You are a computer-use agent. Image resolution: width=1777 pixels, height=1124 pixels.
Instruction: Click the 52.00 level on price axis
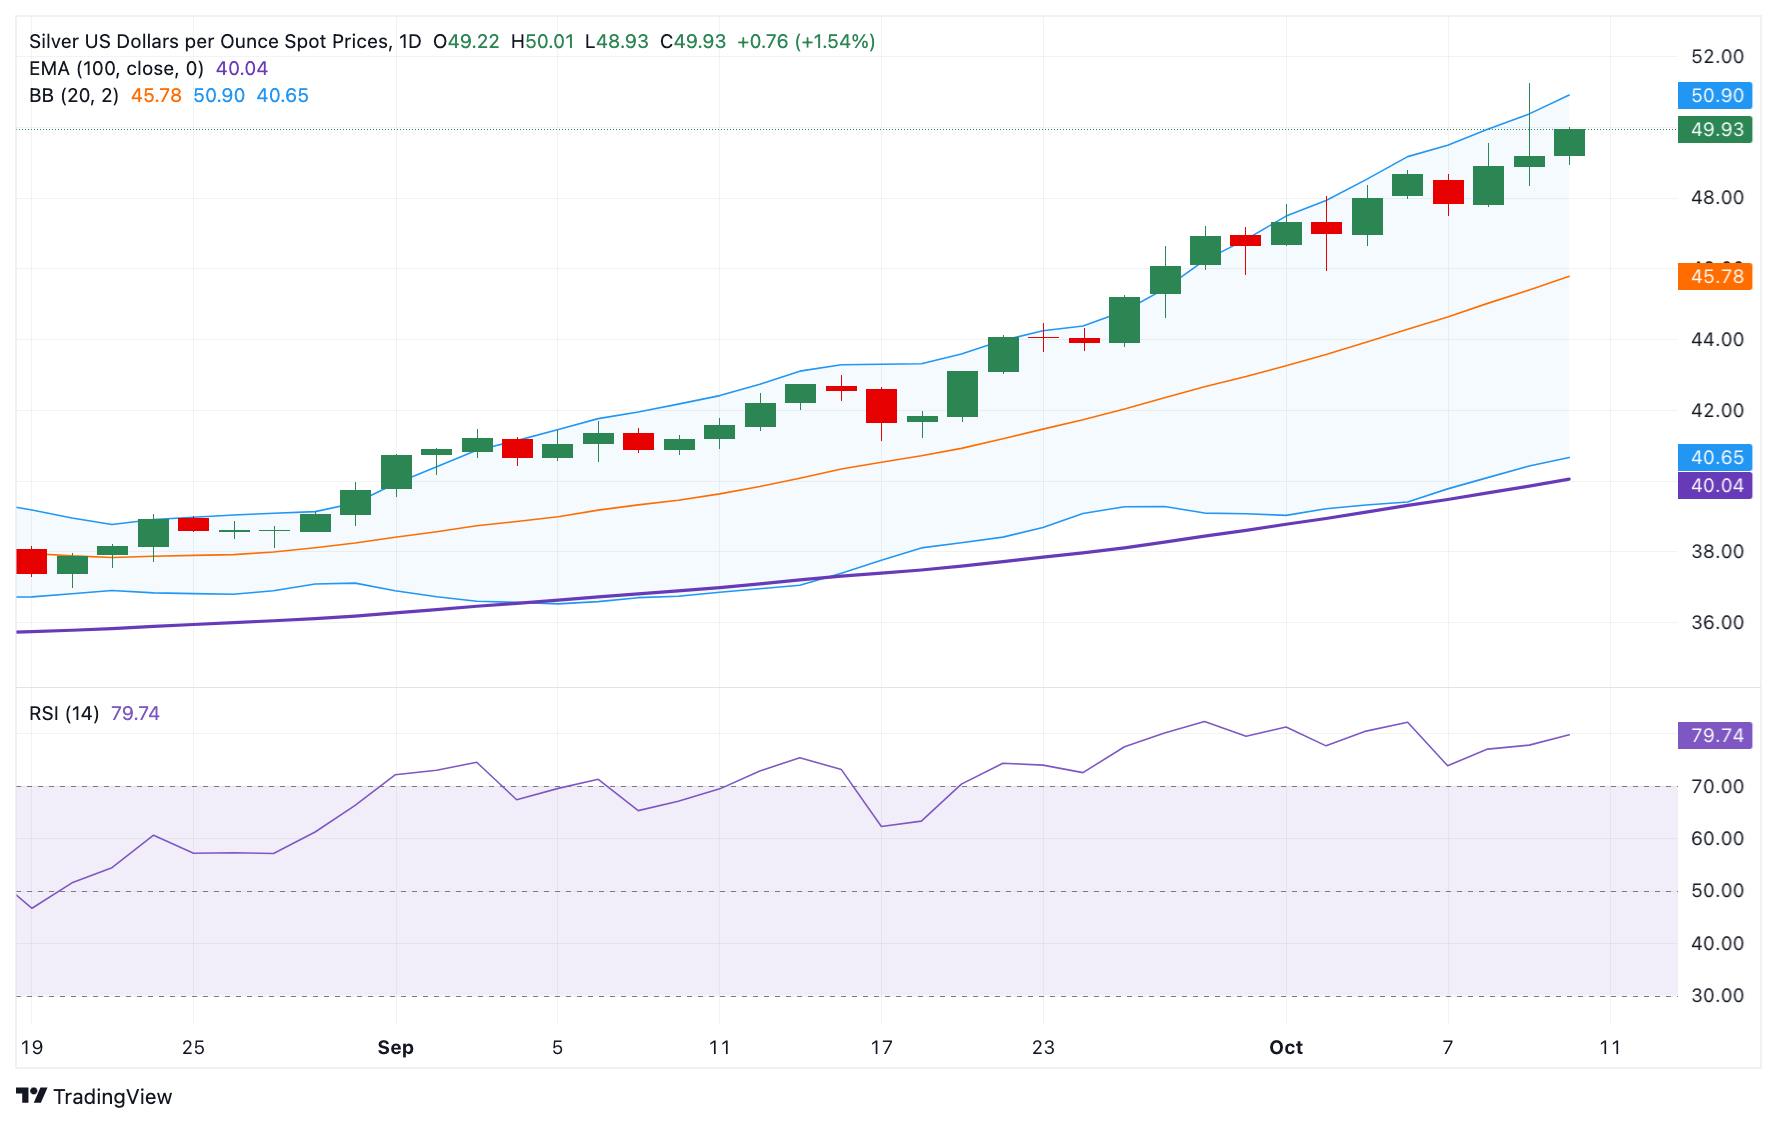click(1716, 57)
